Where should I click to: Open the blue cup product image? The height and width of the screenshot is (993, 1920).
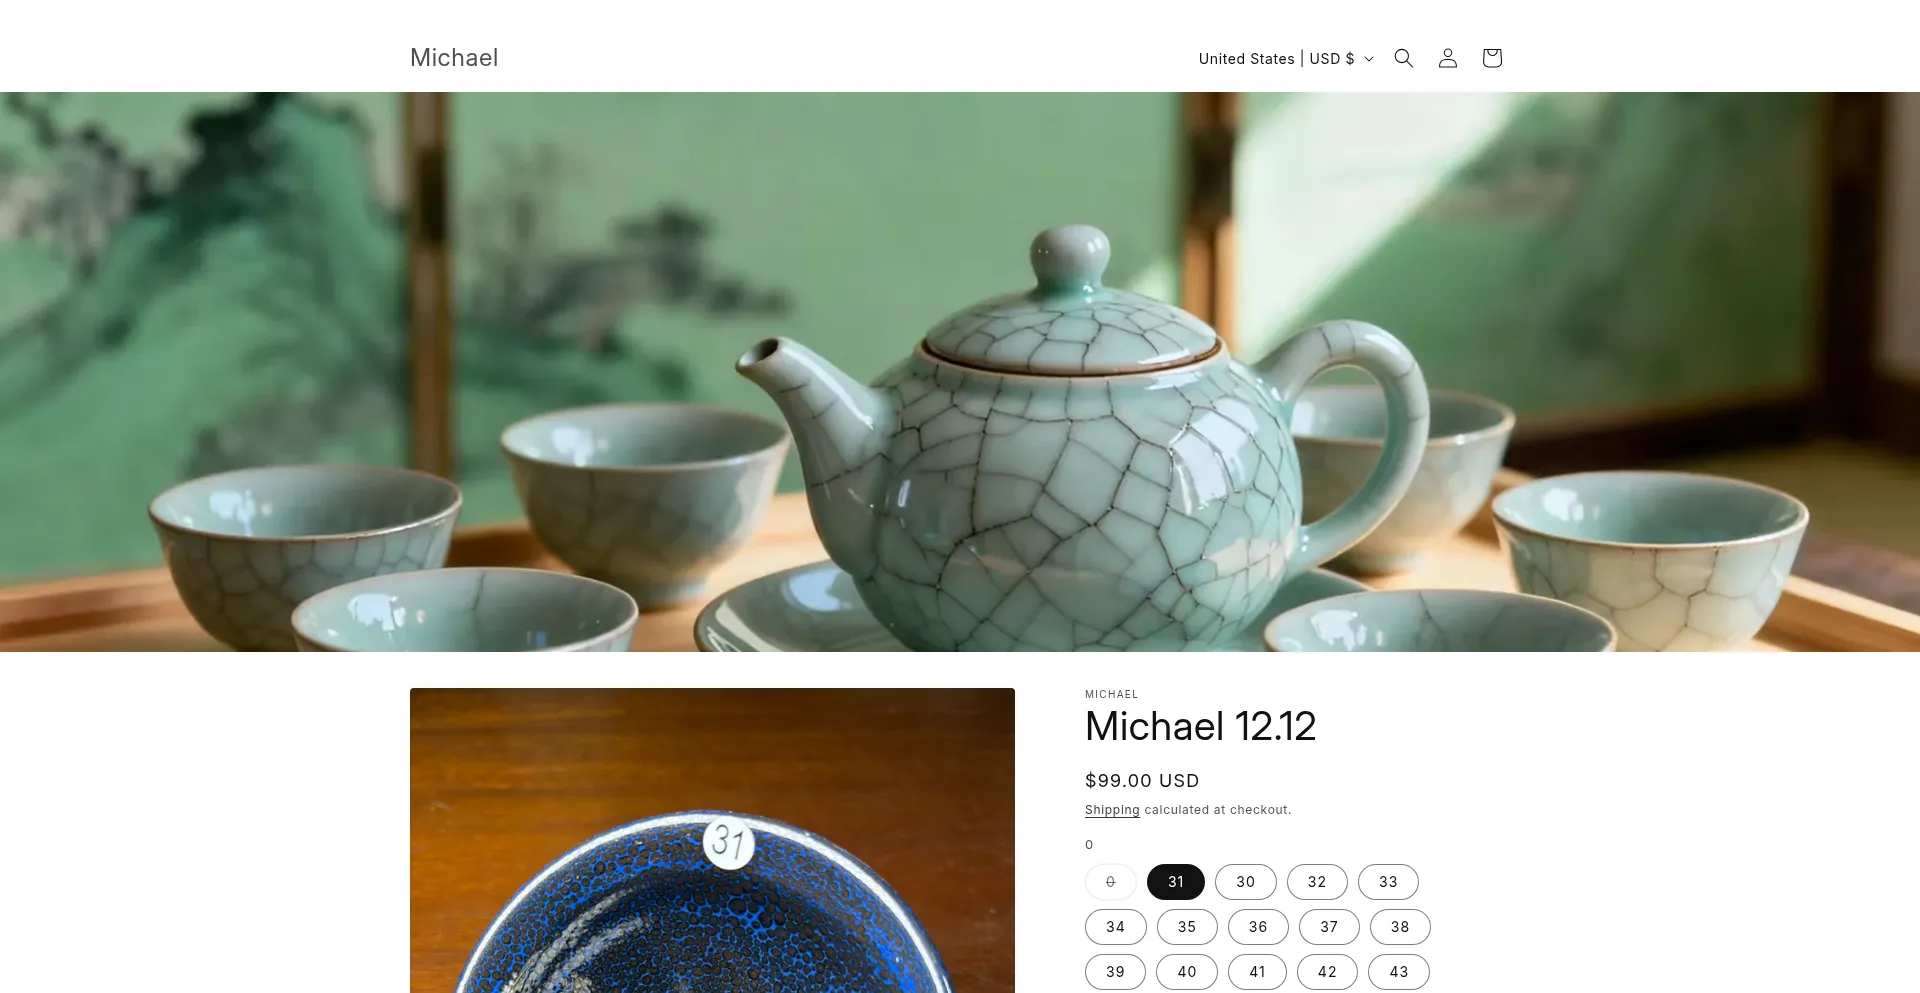pos(712,840)
